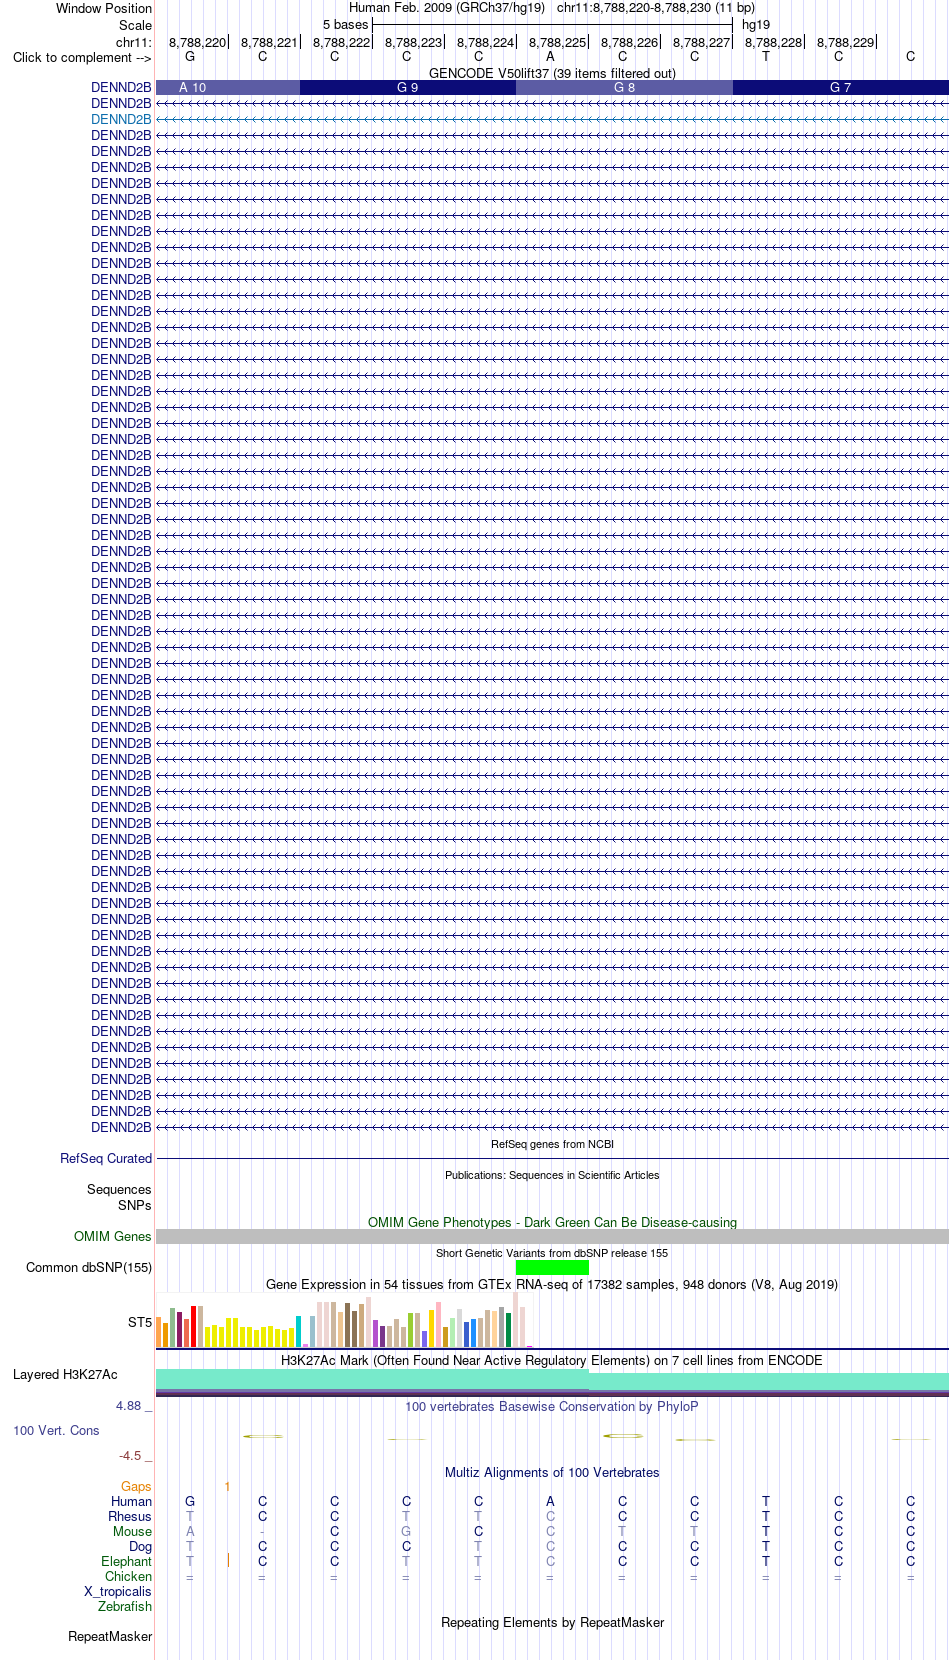Click the Scale label

pyautogui.click(x=135, y=25)
